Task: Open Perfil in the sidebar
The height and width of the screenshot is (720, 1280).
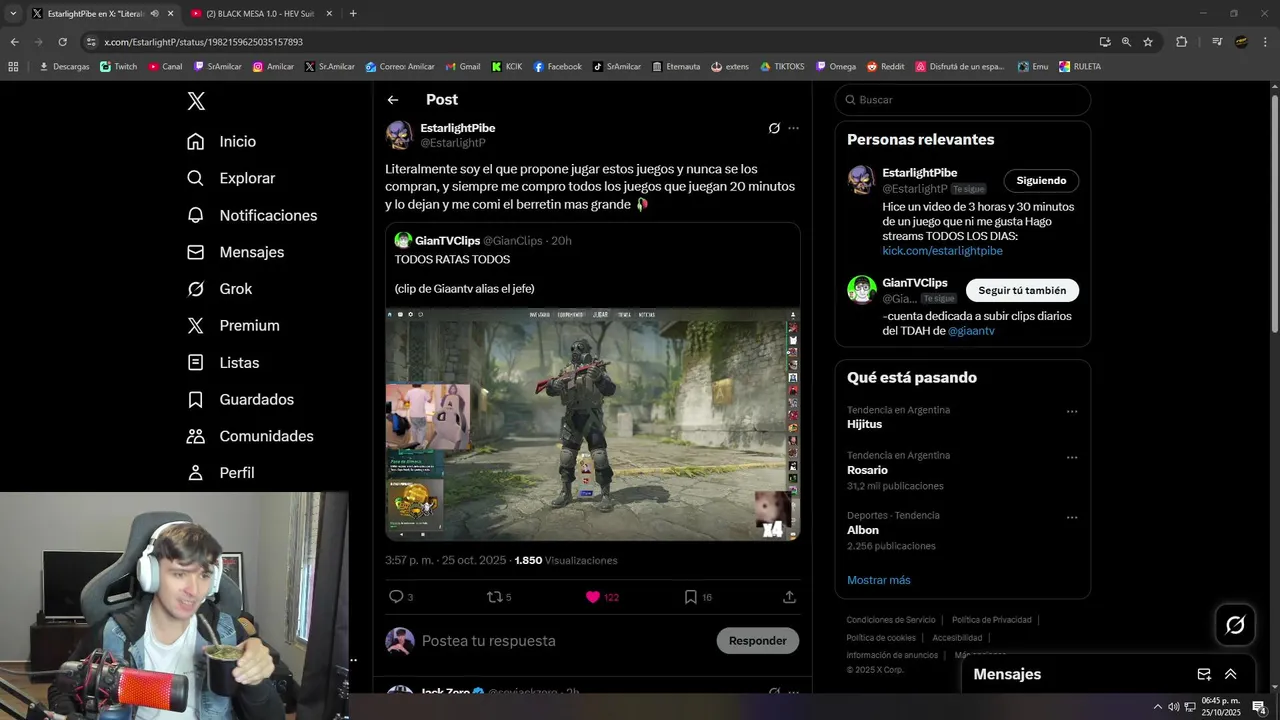Action: pos(221,472)
